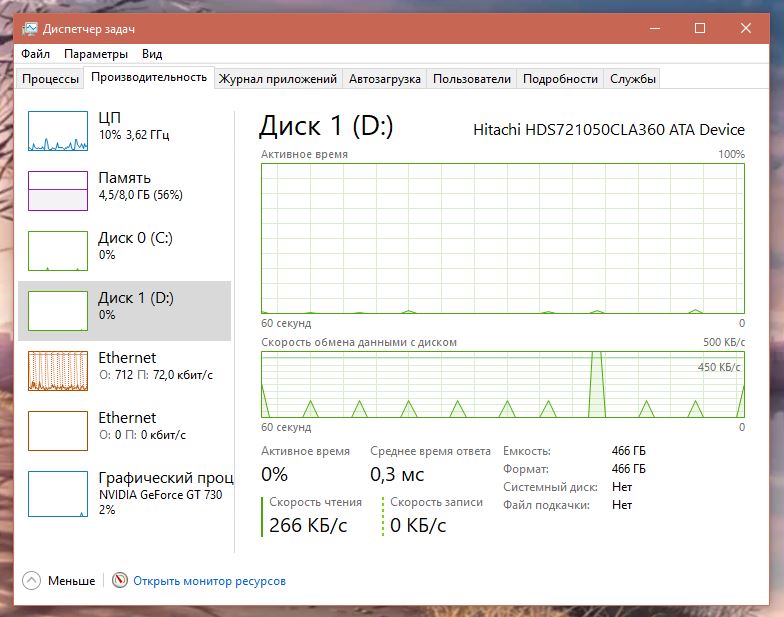The height and width of the screenshot is (617, 784).
Task: Click the Формат 466 ГБ value
Action: click(628, 469)
